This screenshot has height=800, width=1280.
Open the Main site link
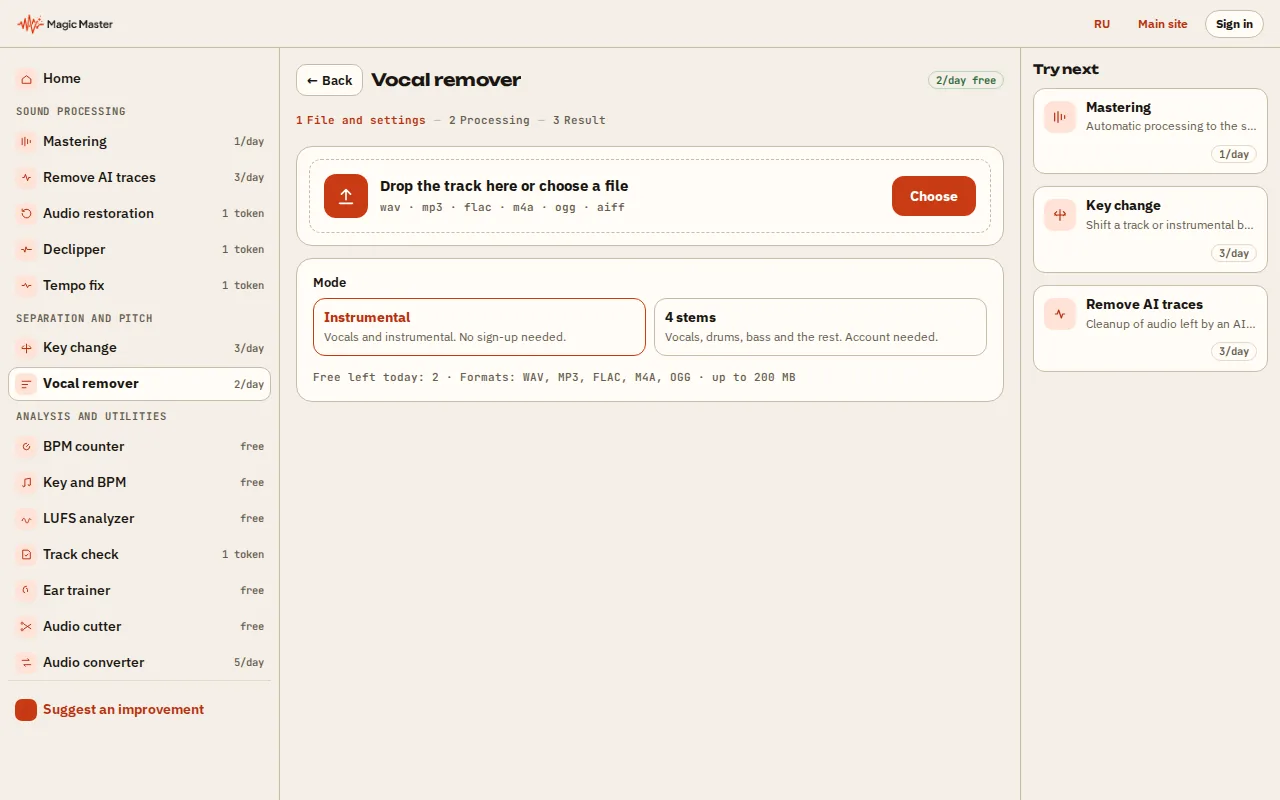point(1163,24)
